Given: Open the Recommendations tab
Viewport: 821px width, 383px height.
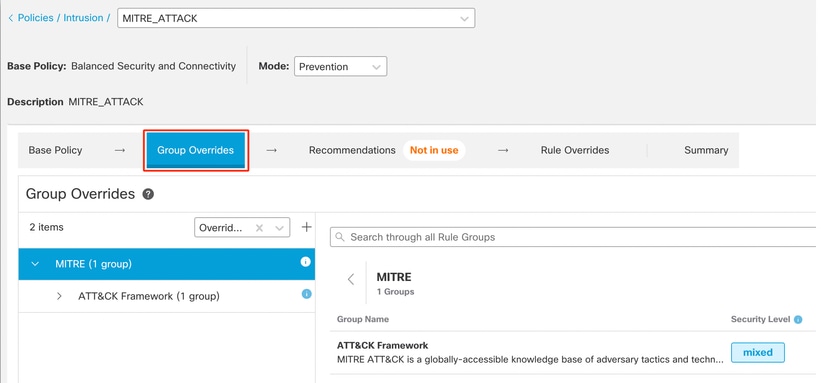Looking at the screenshot, I should [352, 150].
